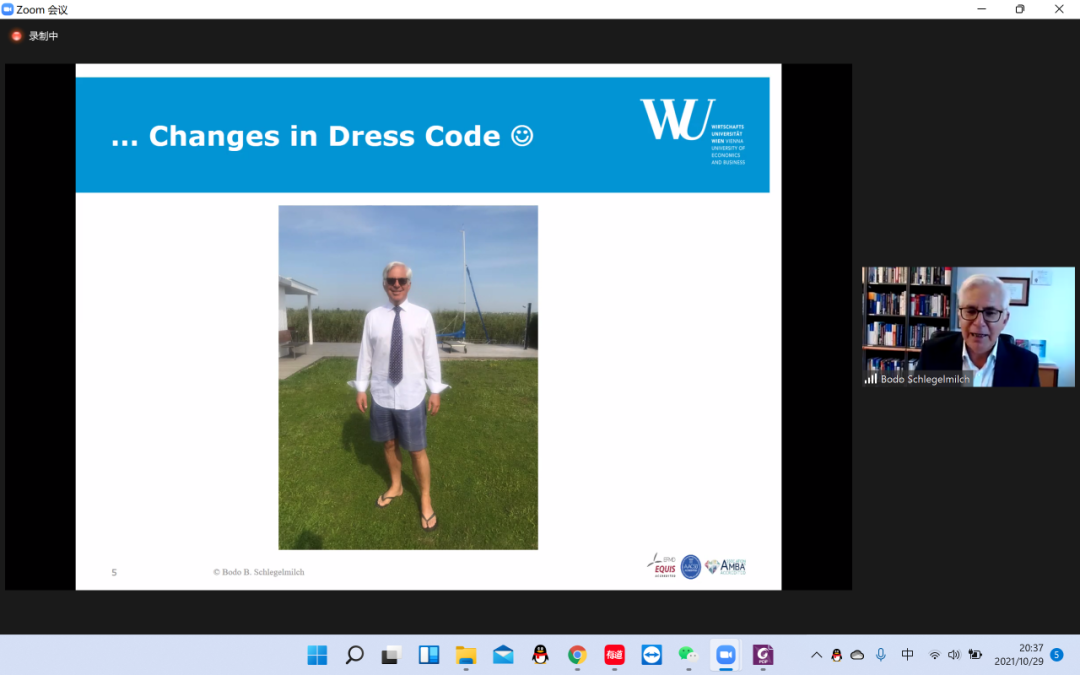Open the Youdao app in taskbar
Screen dimensions: 1080x675
pyautogui.click(x=614, y=655)
